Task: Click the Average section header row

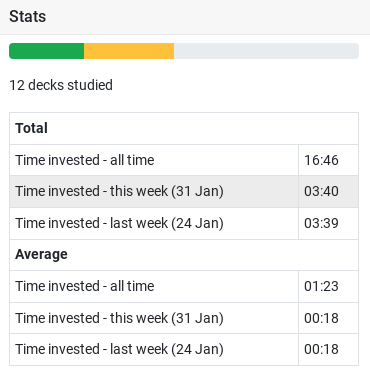Action: coord(184,255)
